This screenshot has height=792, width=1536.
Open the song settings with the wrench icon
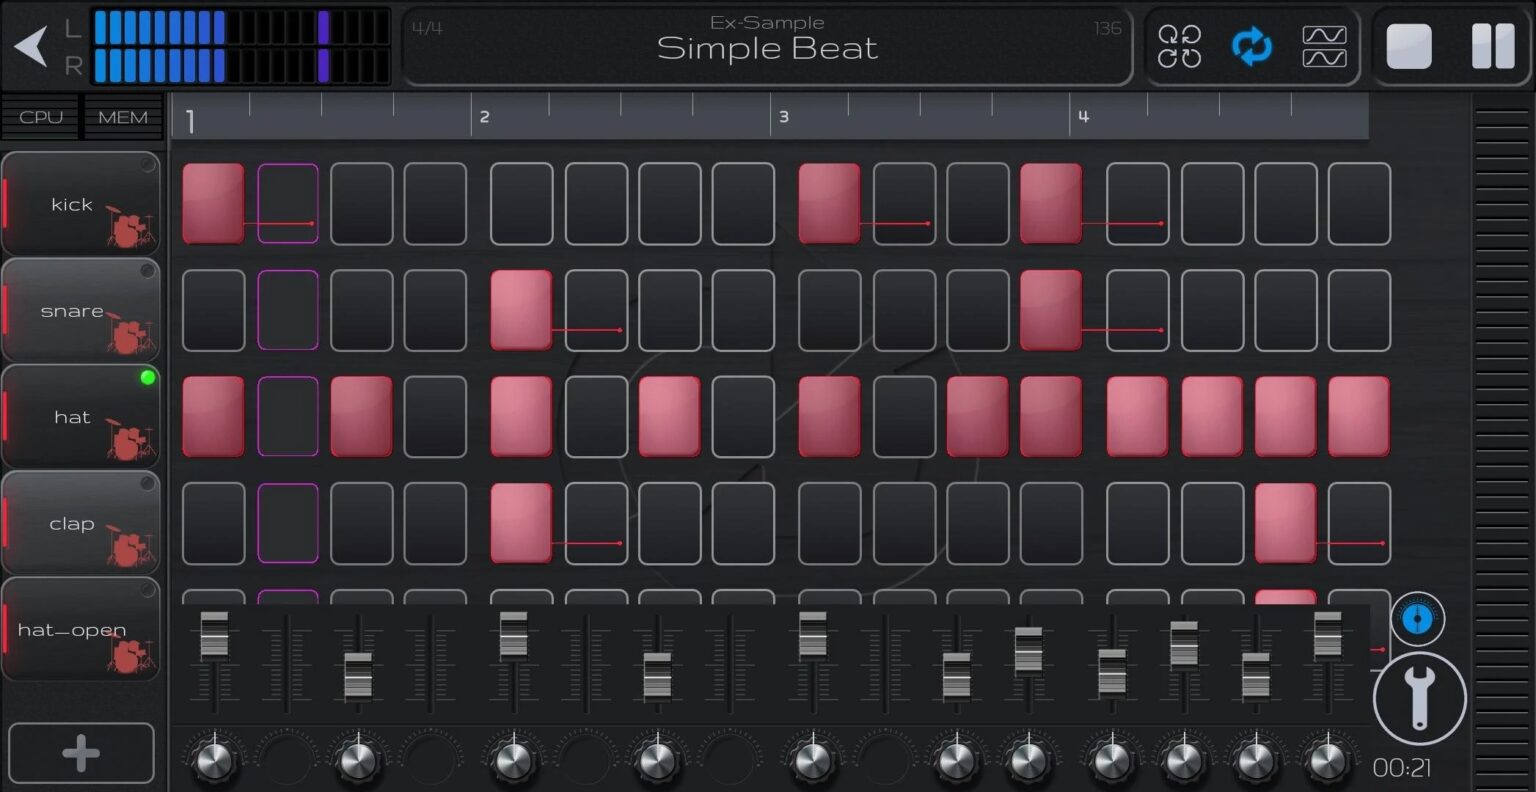point(1419,697)
